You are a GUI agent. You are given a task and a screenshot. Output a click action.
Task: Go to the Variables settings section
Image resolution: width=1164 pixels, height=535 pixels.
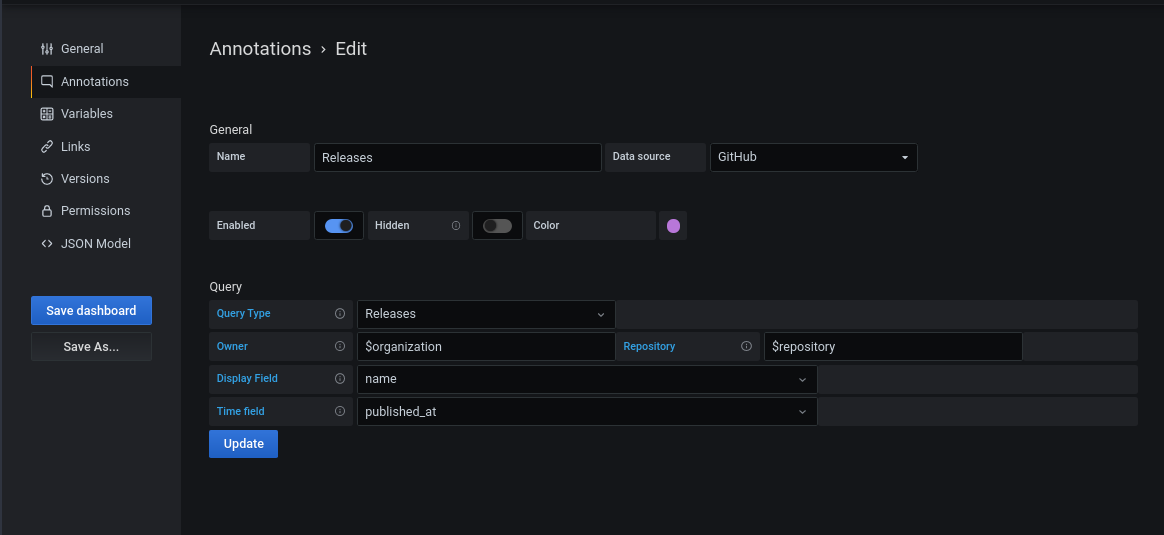coord(86,114)
